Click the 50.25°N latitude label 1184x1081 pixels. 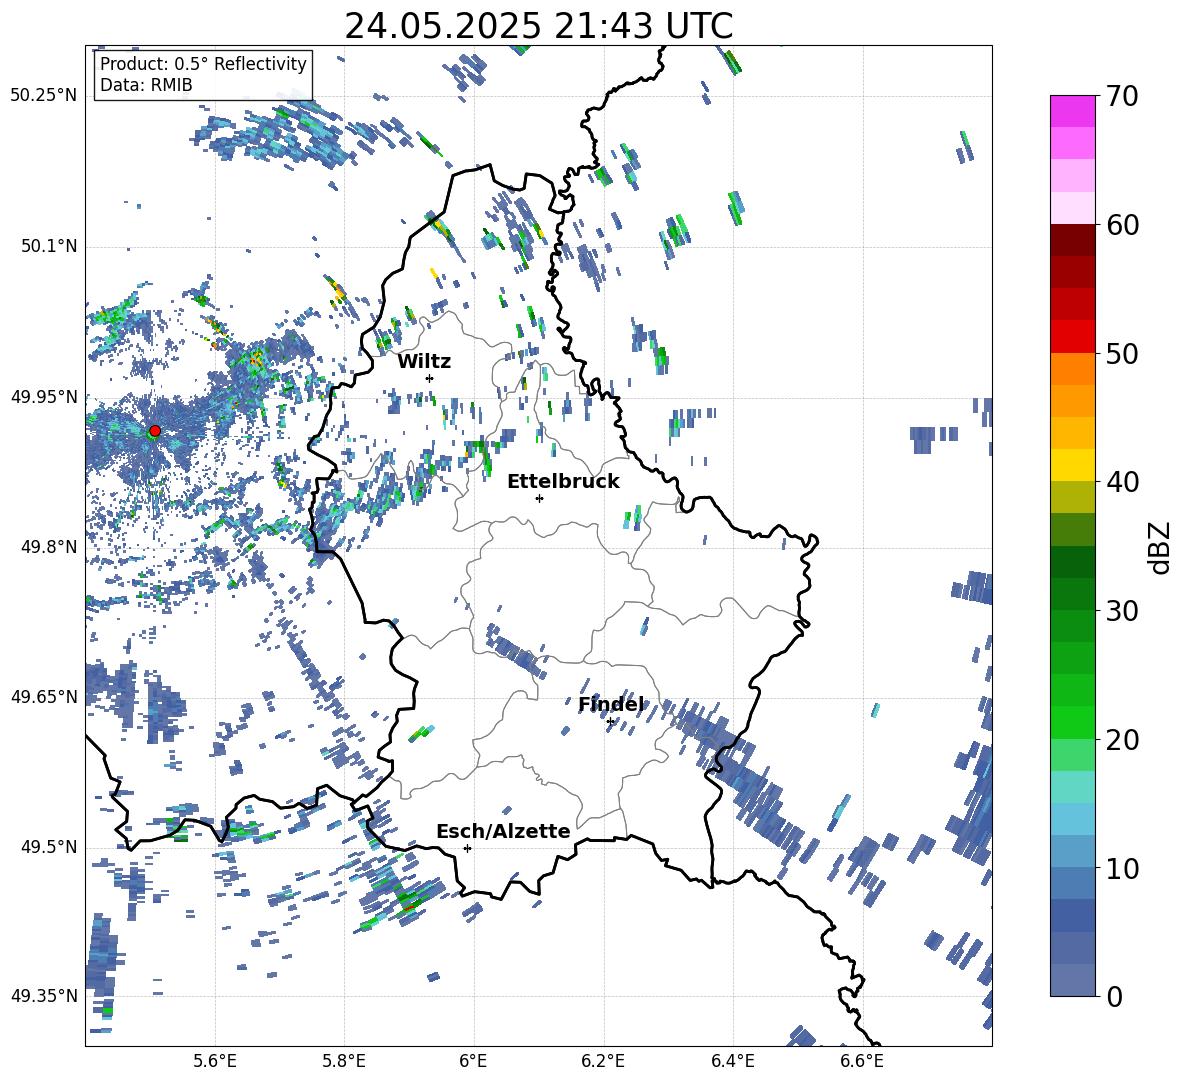[44, 96]
